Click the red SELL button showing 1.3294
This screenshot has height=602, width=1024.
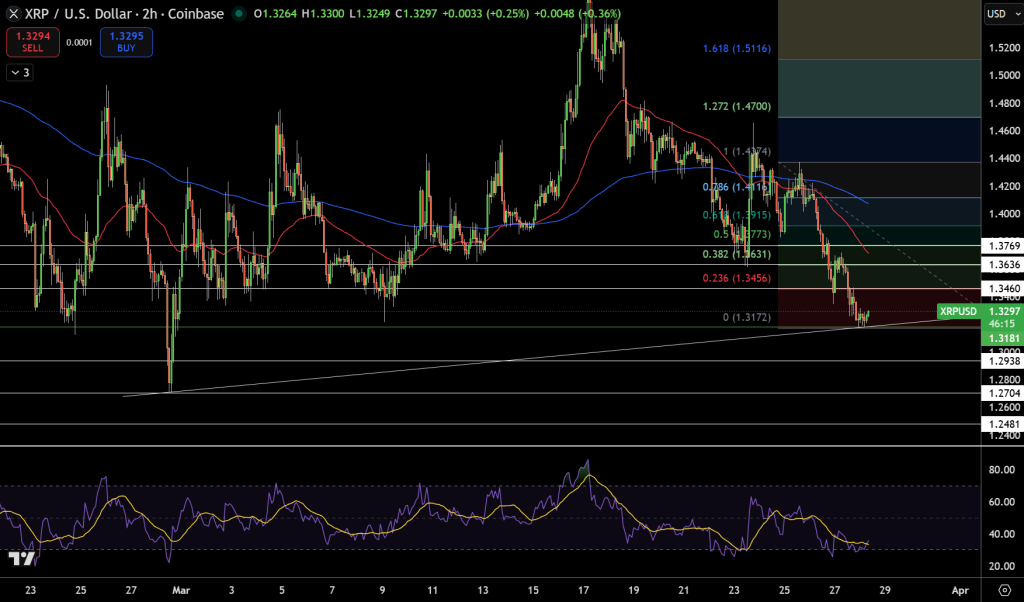click(31, 42)
